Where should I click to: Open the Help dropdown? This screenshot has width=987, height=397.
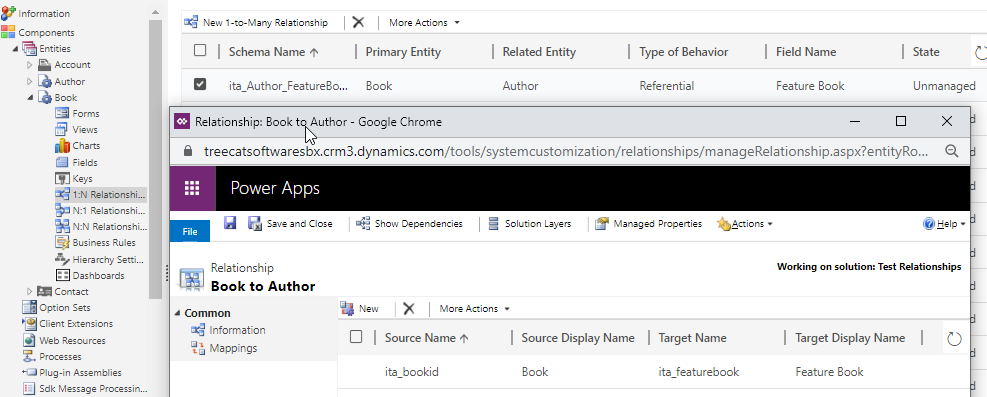[x=944, y=223]
